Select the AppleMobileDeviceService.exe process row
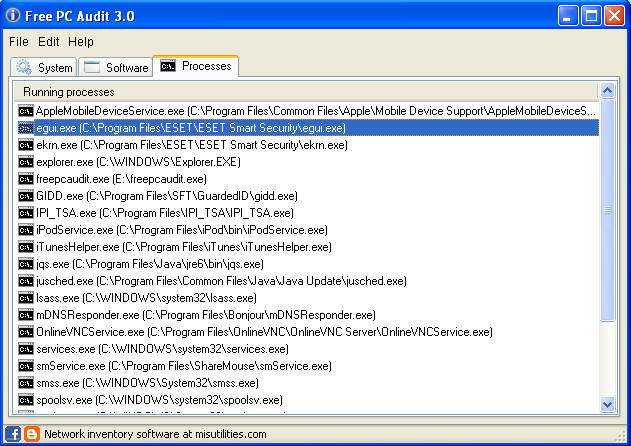The height and width of the screenshot is (446, 631). click(x=308, y=111)
